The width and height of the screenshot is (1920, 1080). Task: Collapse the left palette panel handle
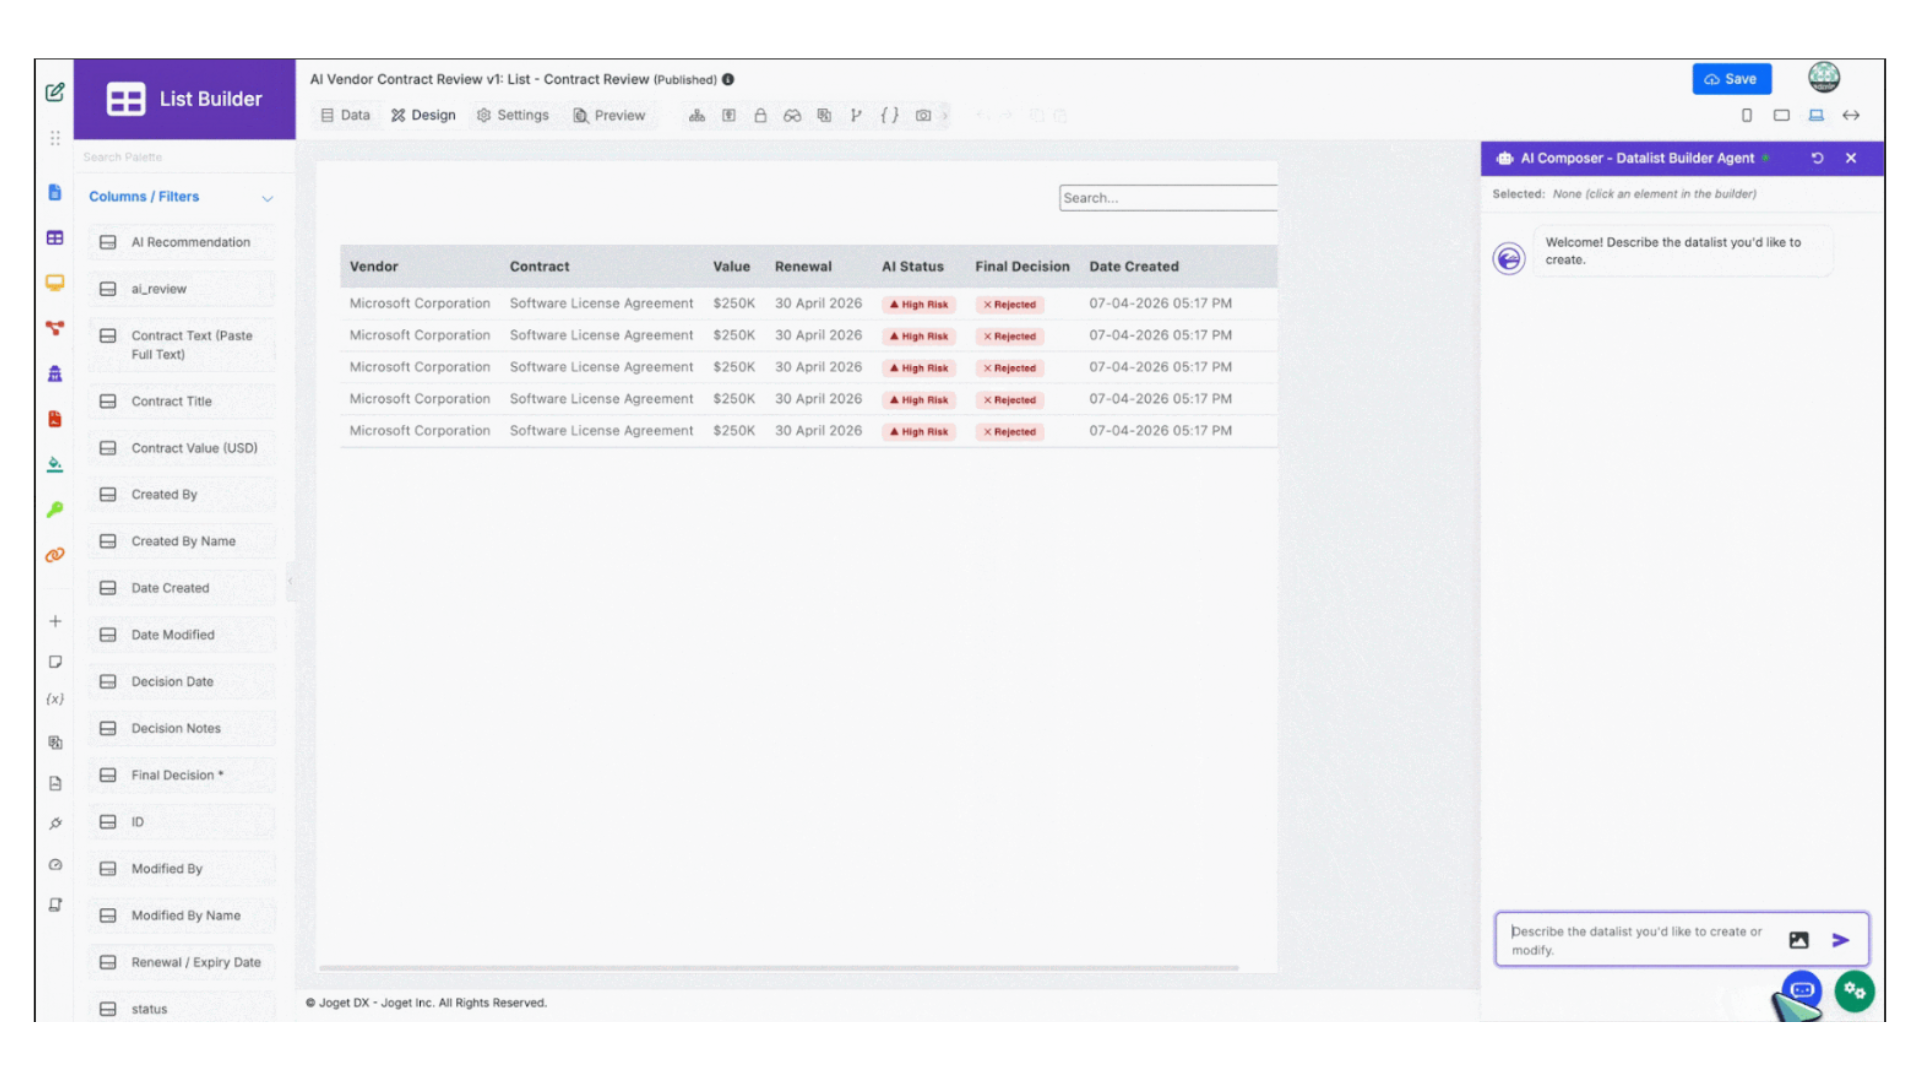coord(290,581)
